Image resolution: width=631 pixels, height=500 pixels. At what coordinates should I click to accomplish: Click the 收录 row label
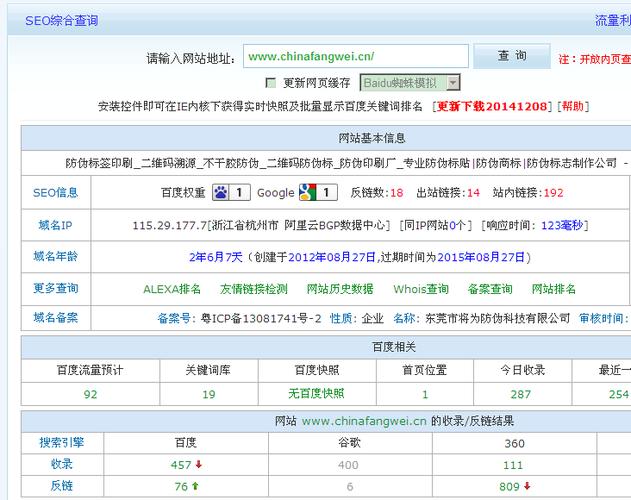(62, 464)
